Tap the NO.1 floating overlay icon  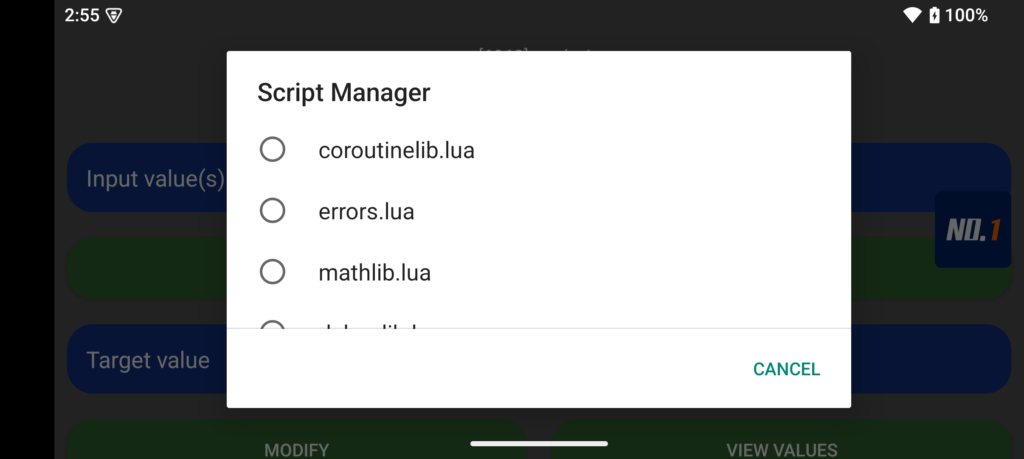click(972, 230)
